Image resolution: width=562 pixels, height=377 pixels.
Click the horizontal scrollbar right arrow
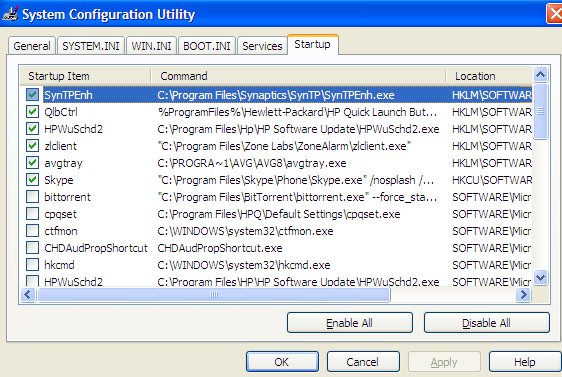tap(524, 295)
